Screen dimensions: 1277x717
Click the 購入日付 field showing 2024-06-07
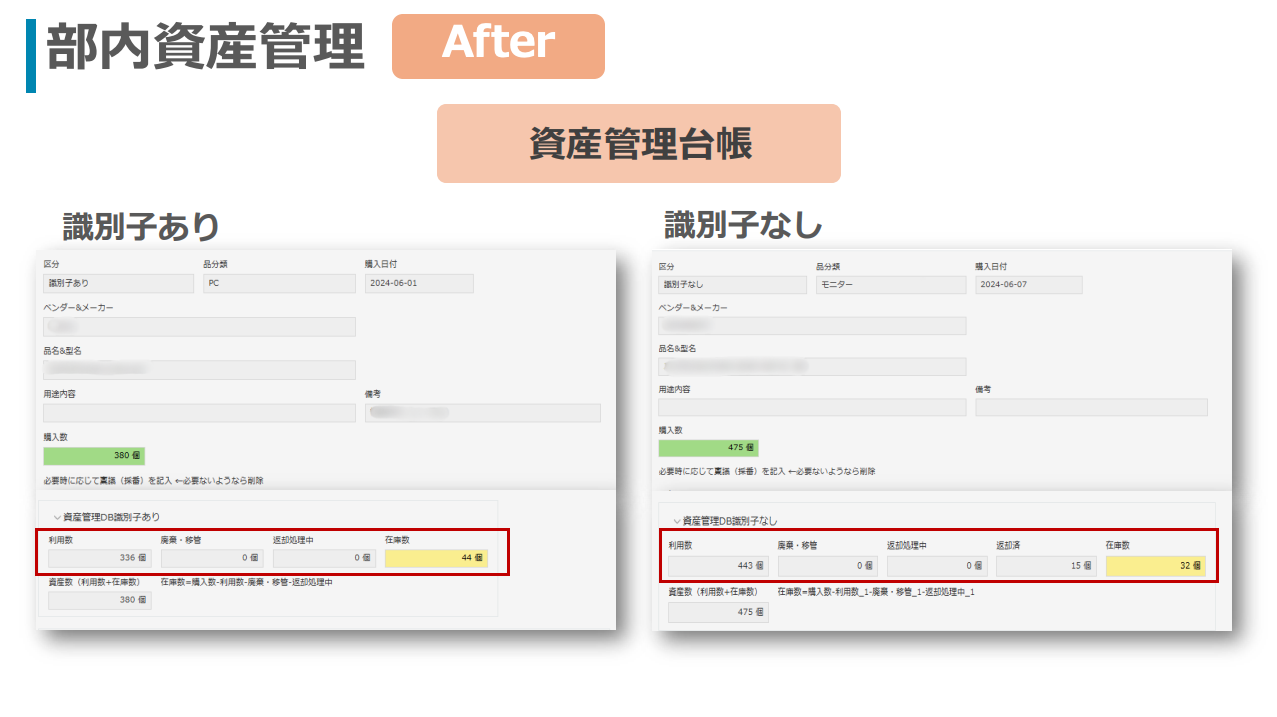coord(1028,285)
